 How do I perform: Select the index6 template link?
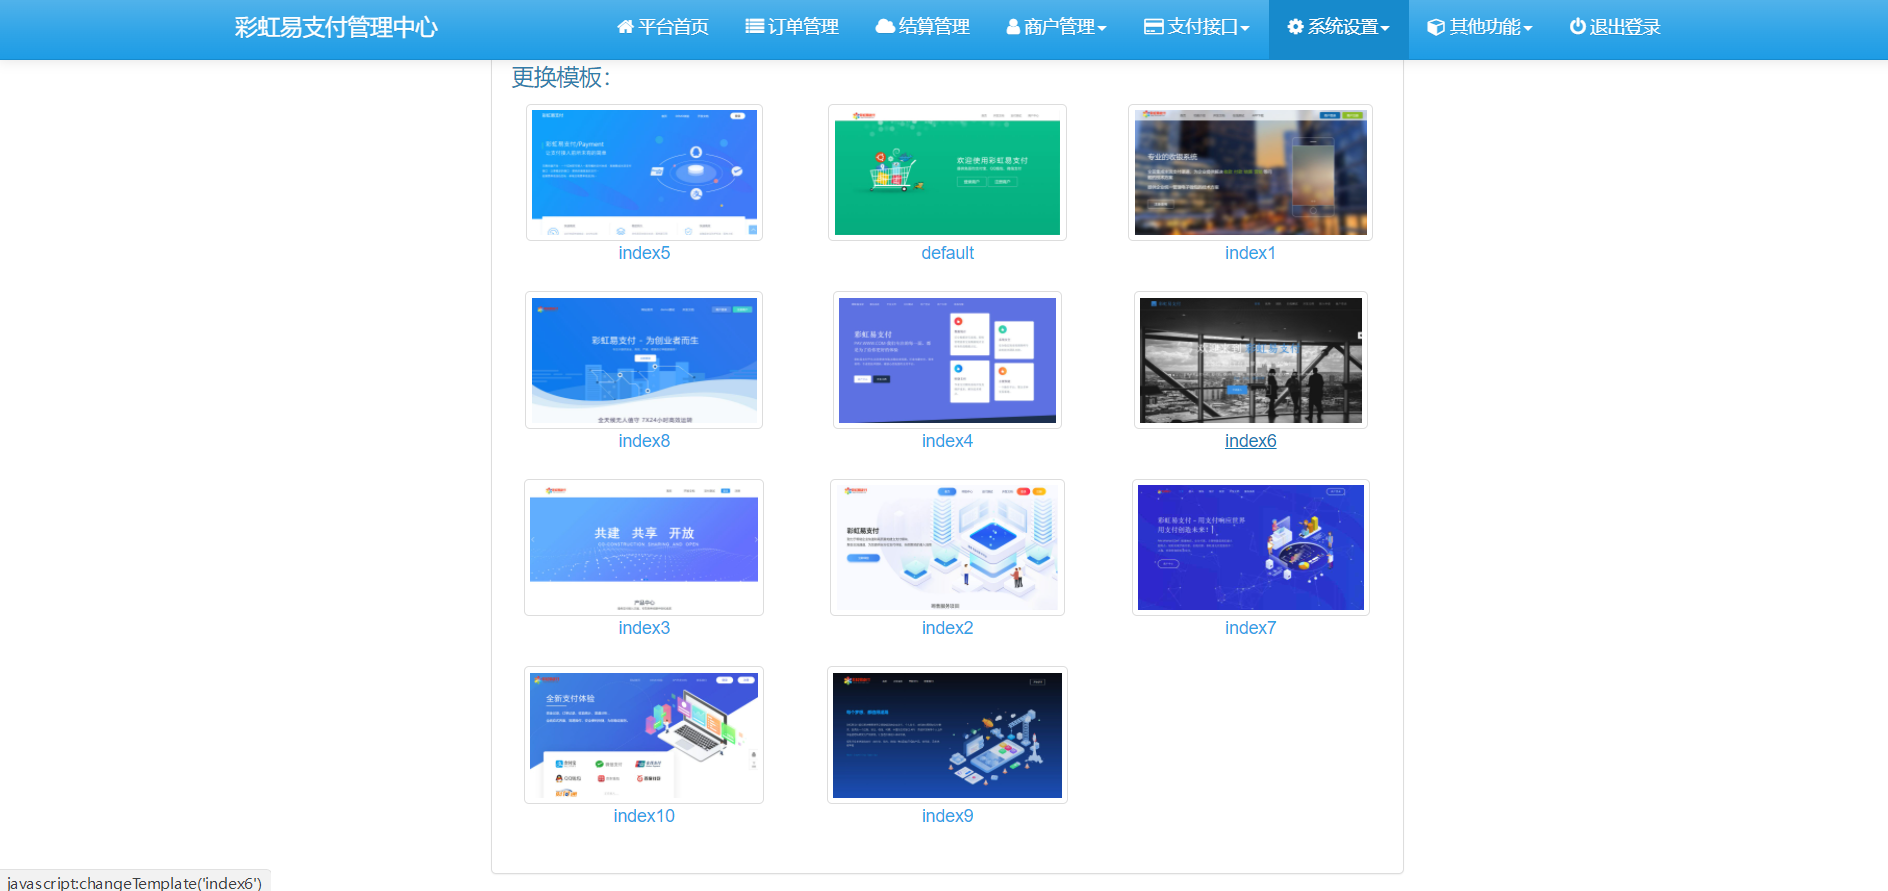point(1250,441)
